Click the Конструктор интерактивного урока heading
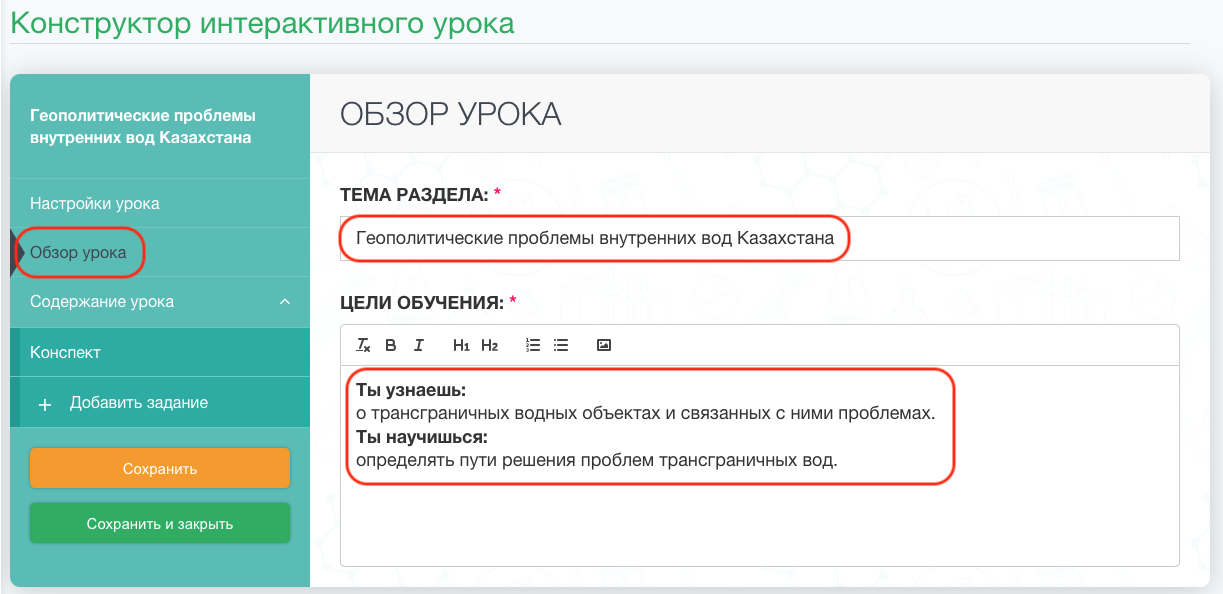1223x594 pixels. click(x=262, y=23)
